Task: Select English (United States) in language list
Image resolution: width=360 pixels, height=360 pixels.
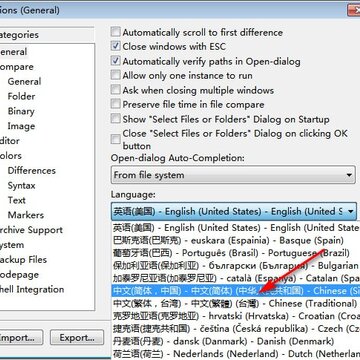Action: click(x=236, y=228)
